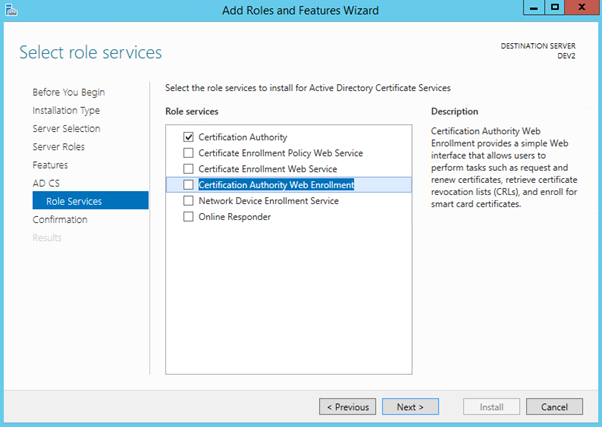Select the Network Device Enrollment Service checkbox
This screenshot has height=427, width=602.
click(188, 201)
